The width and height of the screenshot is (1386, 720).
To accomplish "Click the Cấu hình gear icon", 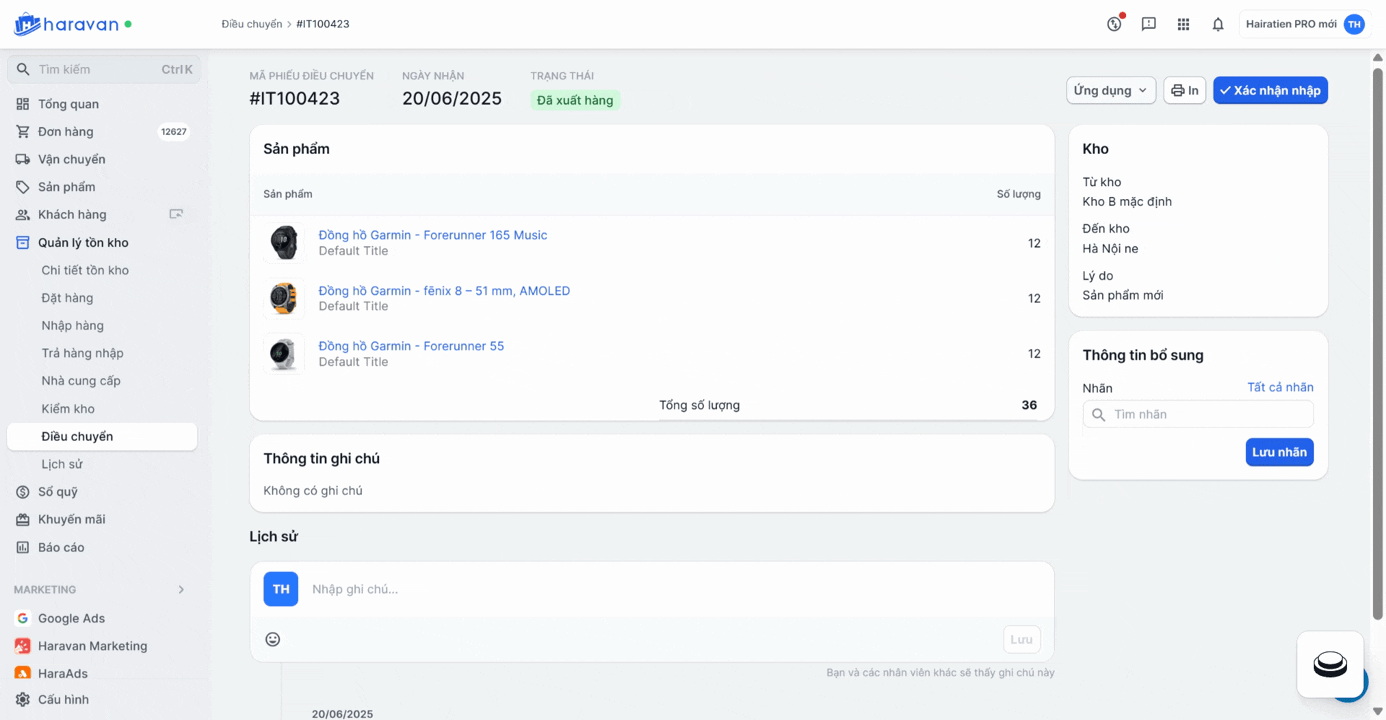I will tap(22, 699).
